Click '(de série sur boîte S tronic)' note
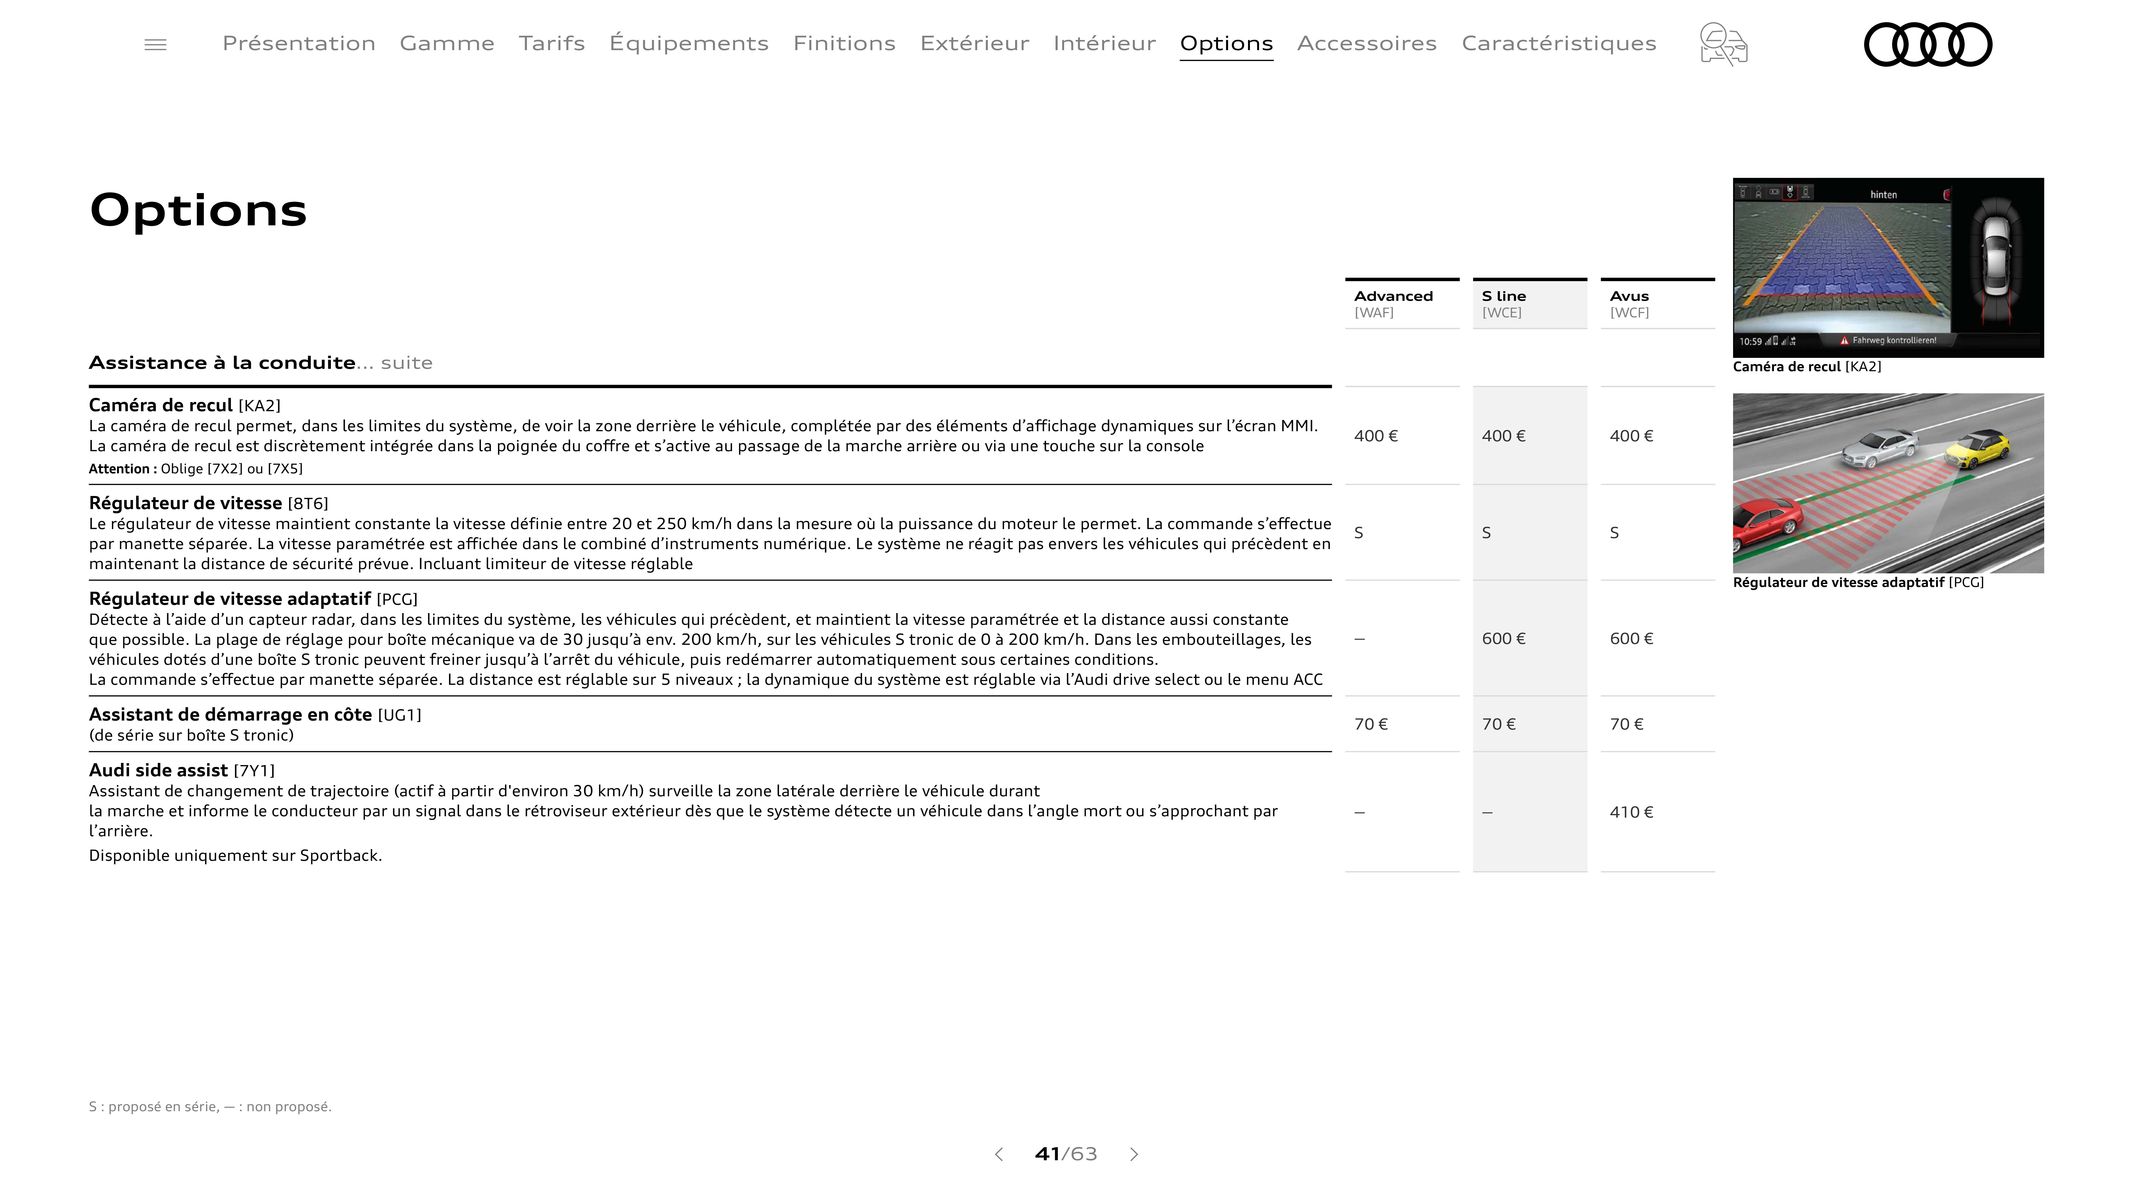Screen dimensions: 2133x1200 coord(191,735)
